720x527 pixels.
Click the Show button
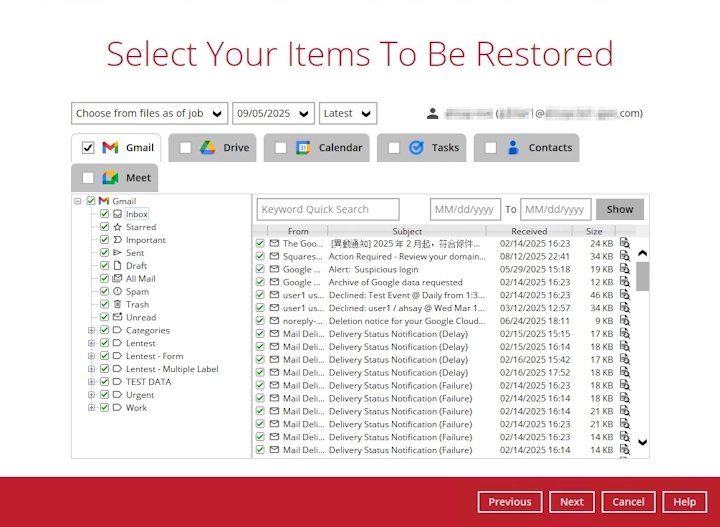(619, 209)
